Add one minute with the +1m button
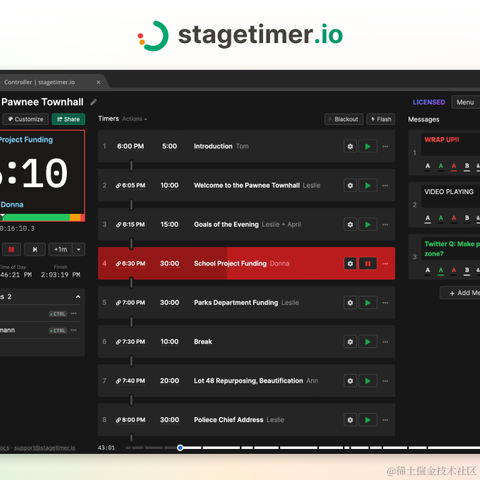Image resolution: width=480 pixels, height=480 pixels. pos(61,249)
